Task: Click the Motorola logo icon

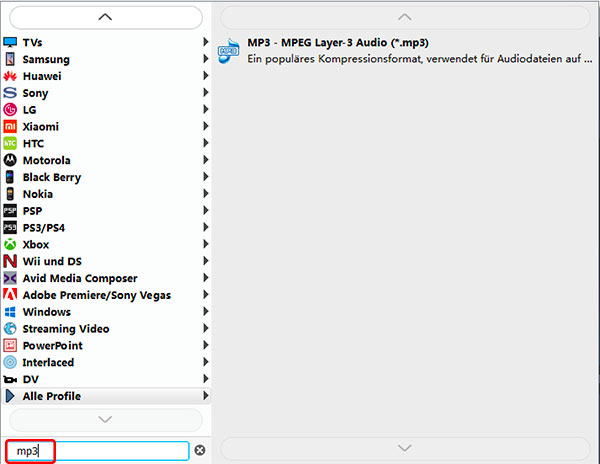Action: 10,160
